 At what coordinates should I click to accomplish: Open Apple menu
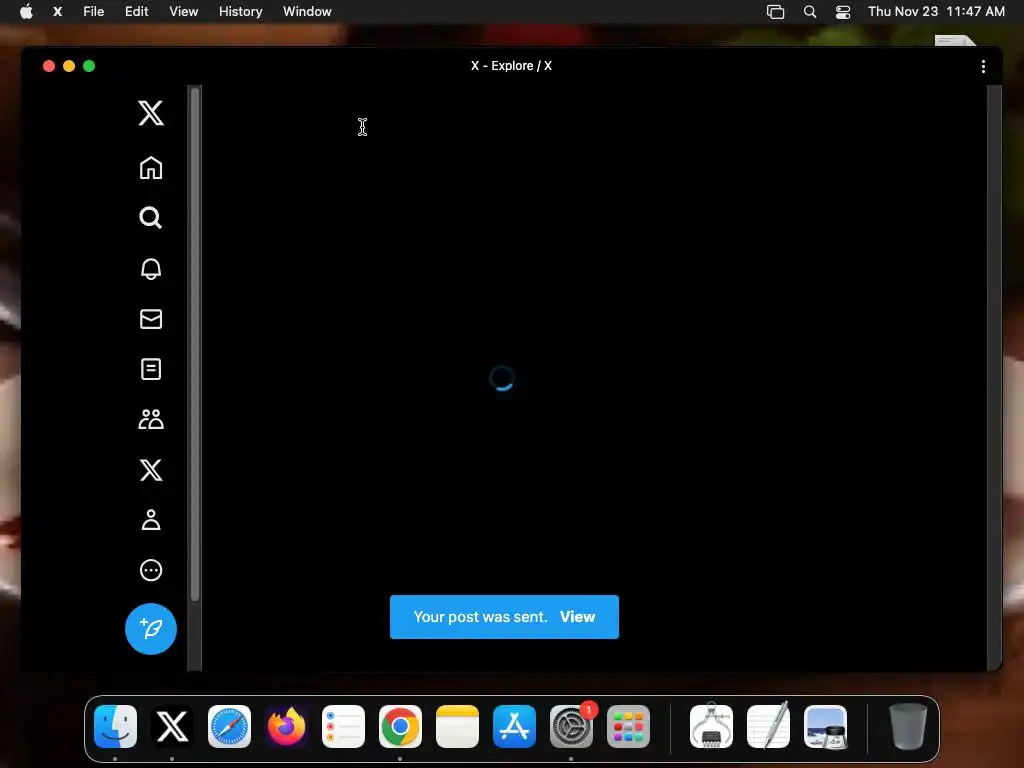coord(26,11)
